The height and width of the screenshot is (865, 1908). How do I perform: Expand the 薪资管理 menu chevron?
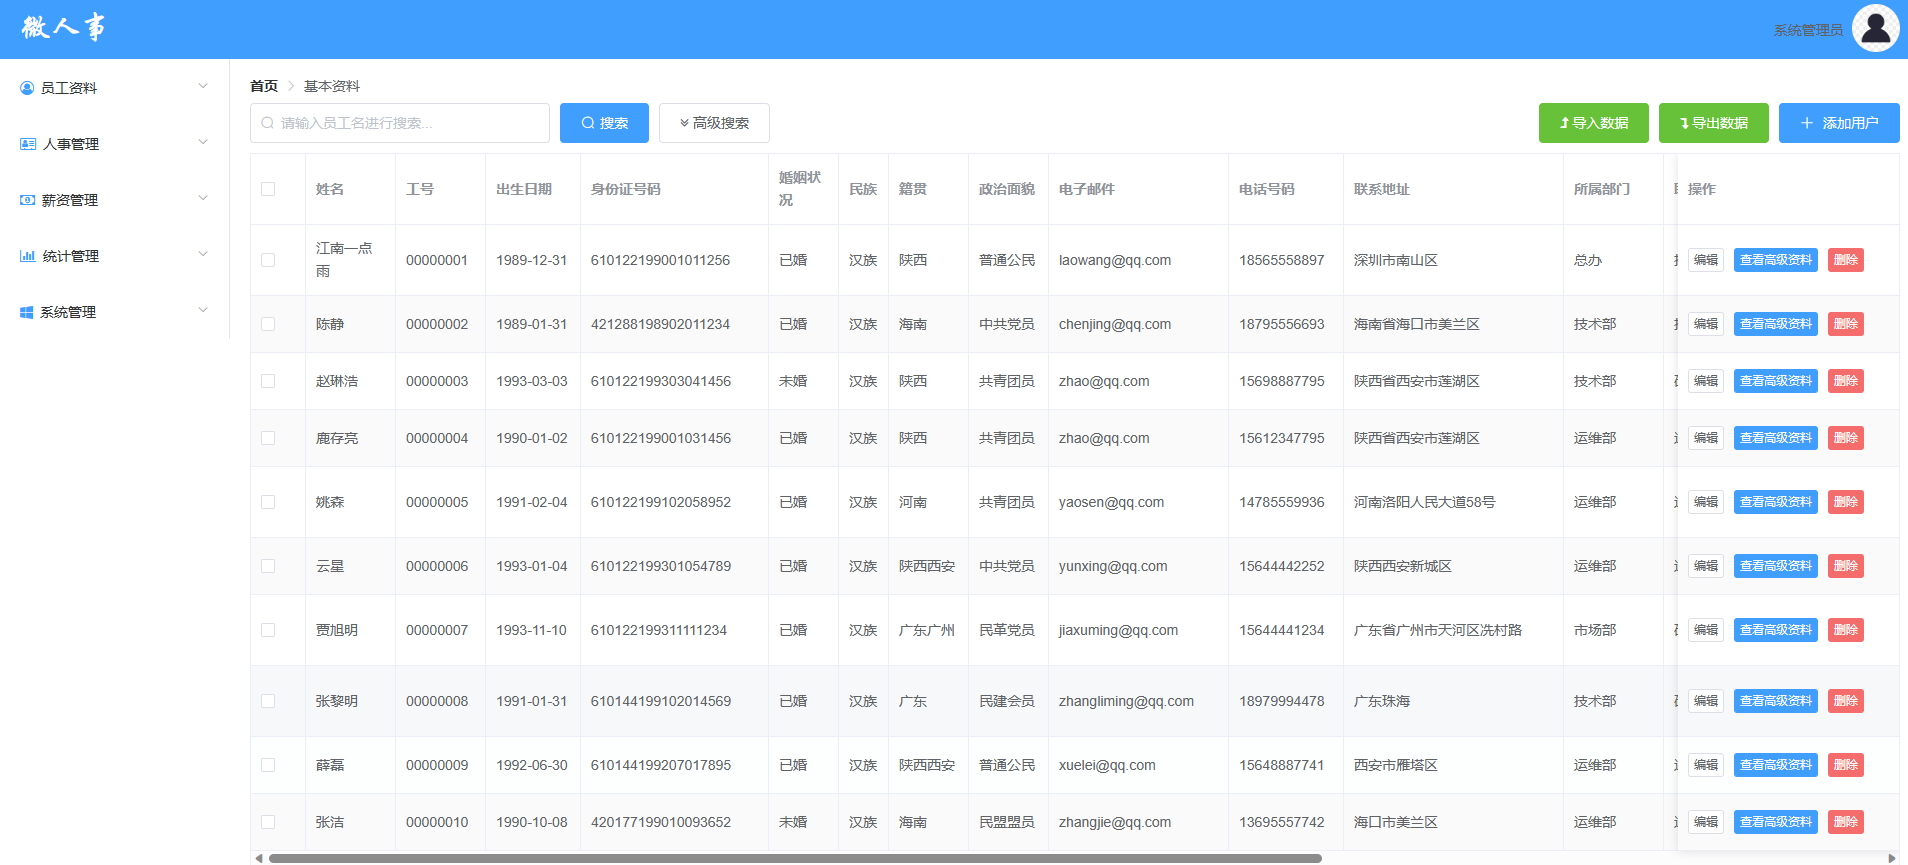click(203, 199)
